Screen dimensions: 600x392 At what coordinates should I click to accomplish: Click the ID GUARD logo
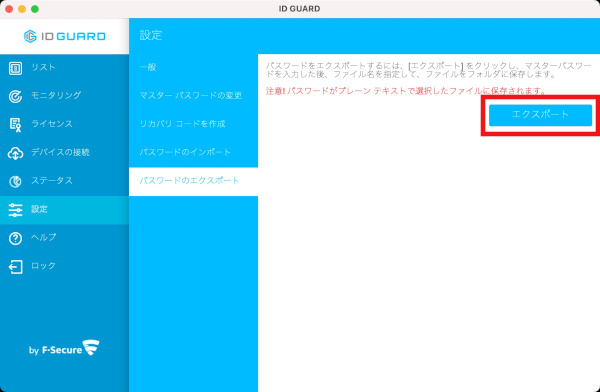[x=64, y=36]
